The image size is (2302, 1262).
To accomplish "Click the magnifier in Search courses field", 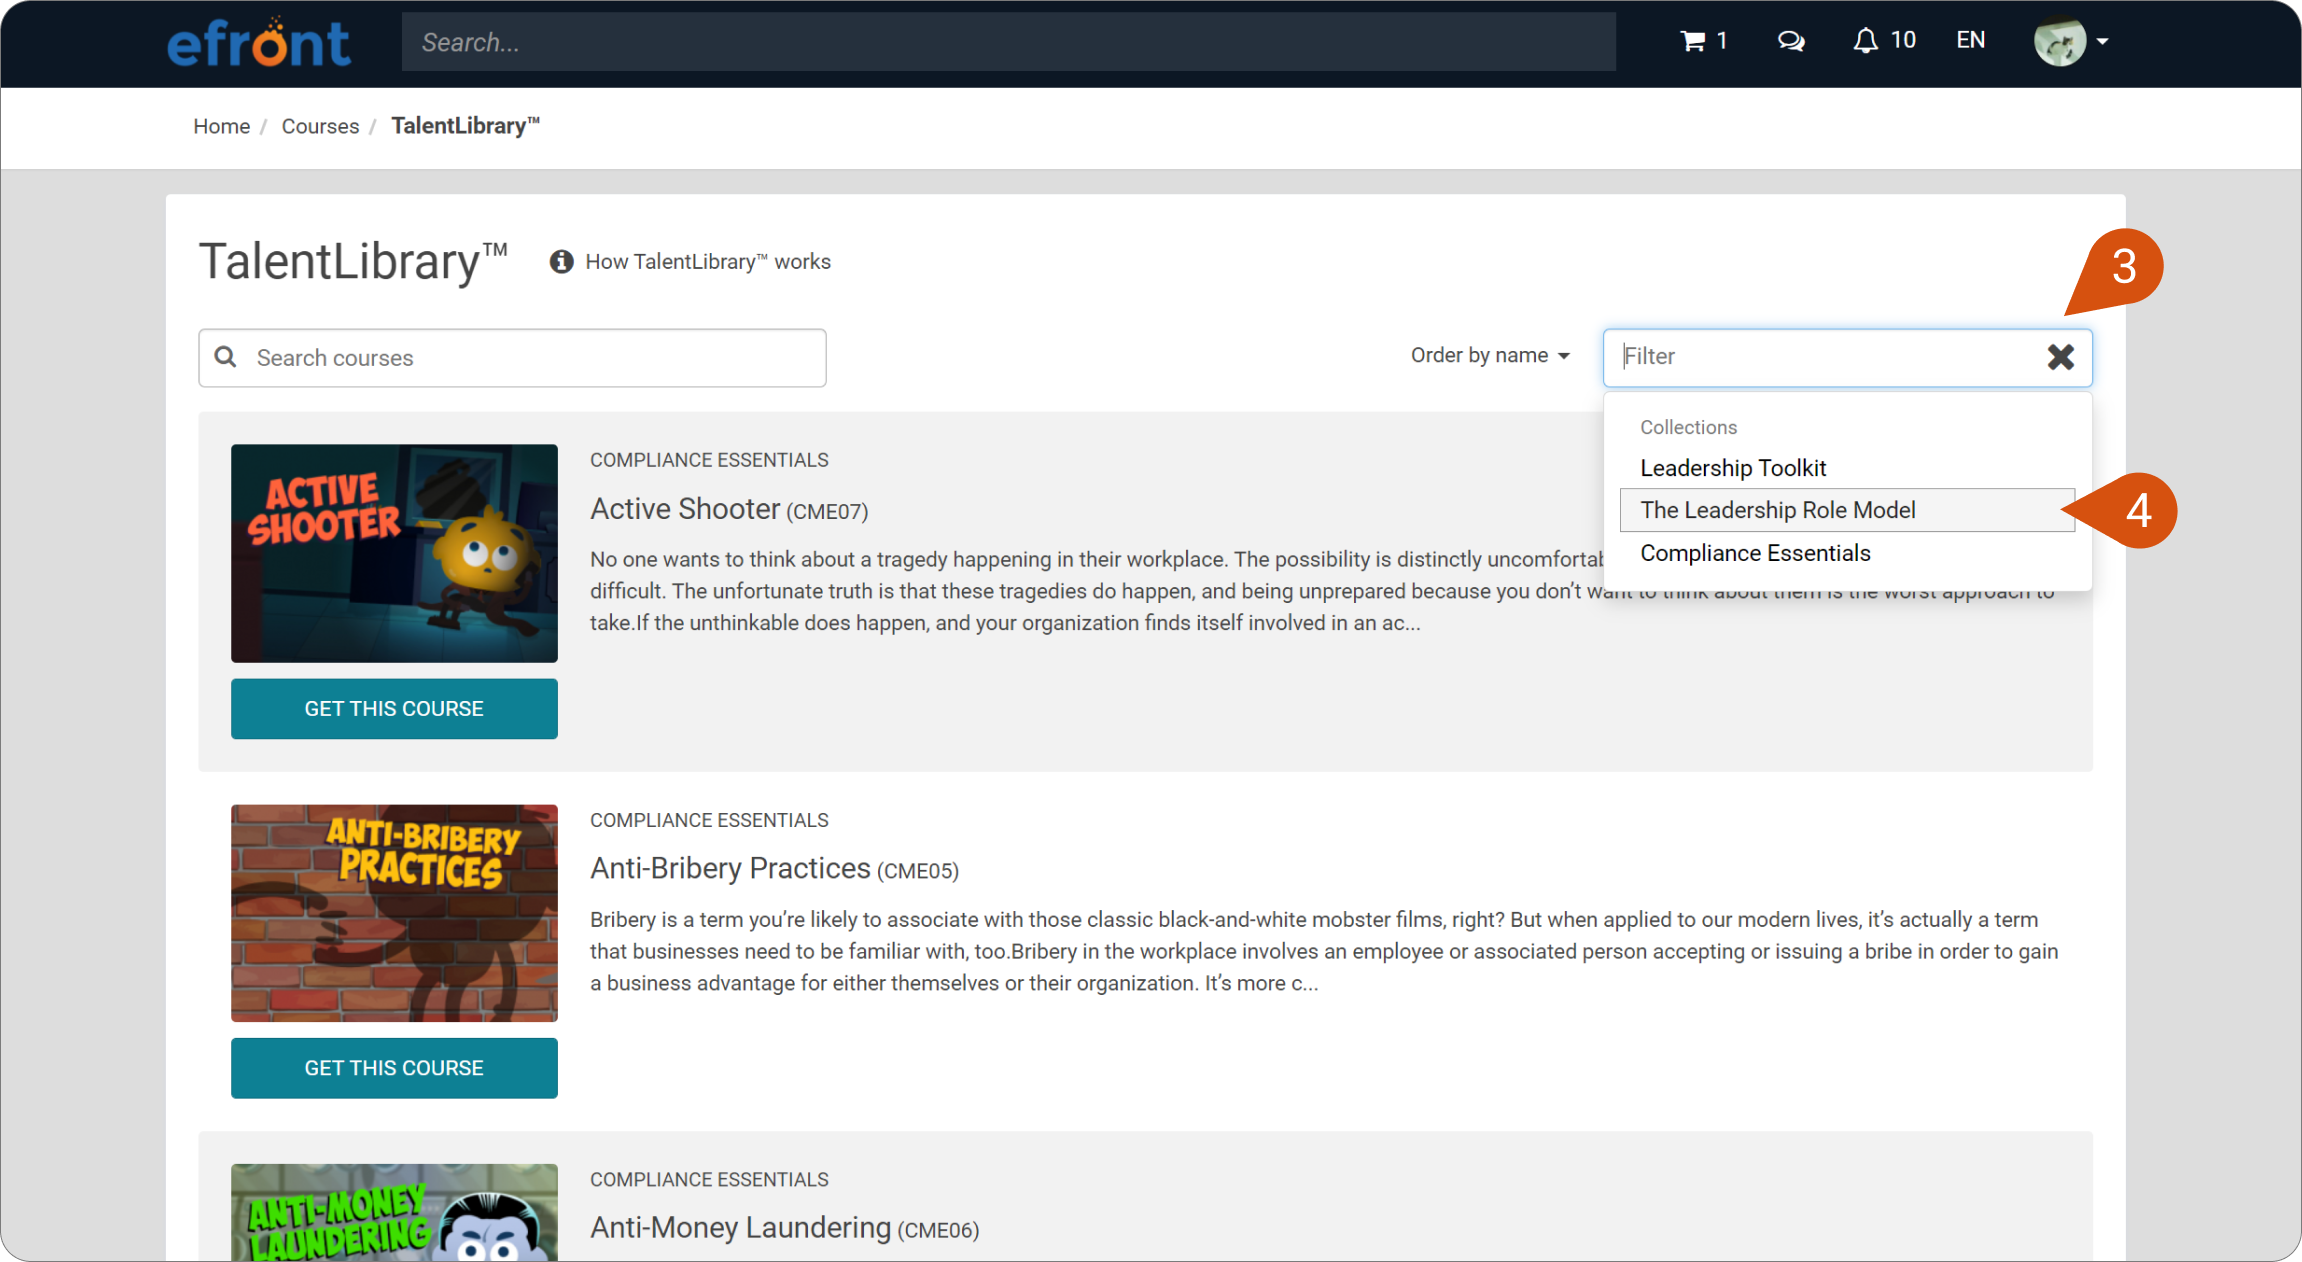I will coord(226,357).
